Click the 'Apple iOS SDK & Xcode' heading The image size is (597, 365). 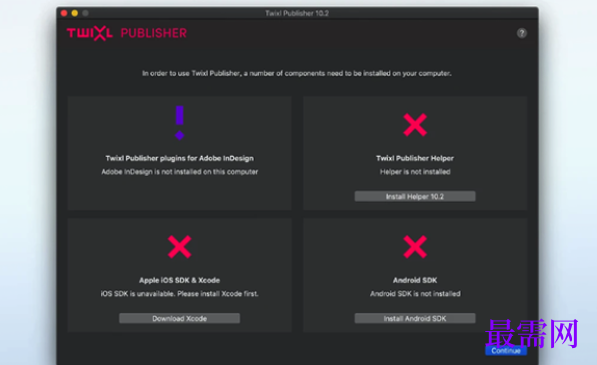[180, 280]
